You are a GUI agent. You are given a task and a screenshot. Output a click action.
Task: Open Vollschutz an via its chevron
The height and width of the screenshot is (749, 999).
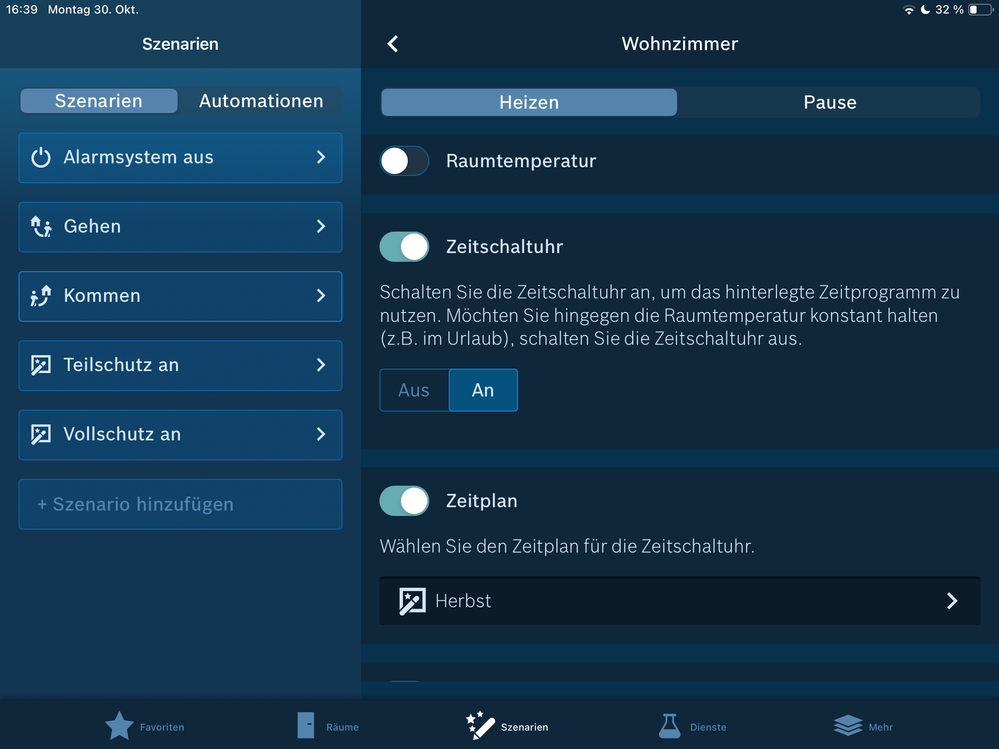321,434
